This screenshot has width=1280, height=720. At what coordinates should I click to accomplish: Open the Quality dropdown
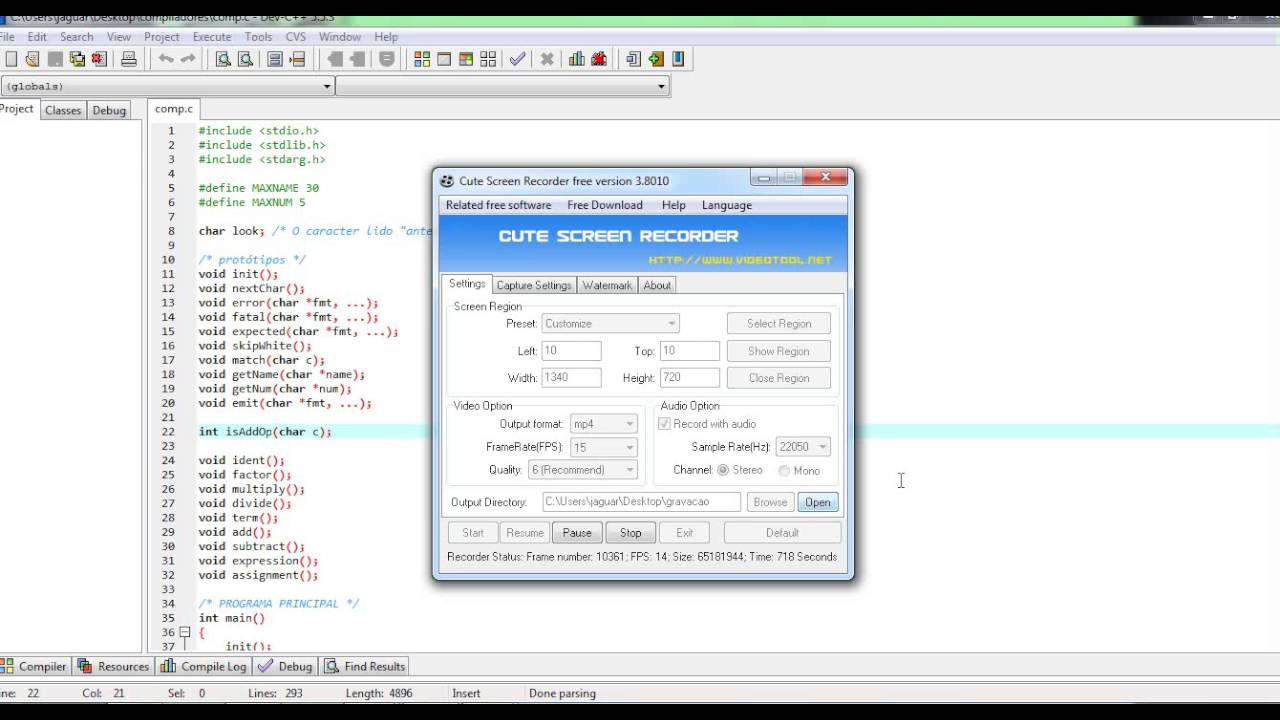tap(583, 470)
